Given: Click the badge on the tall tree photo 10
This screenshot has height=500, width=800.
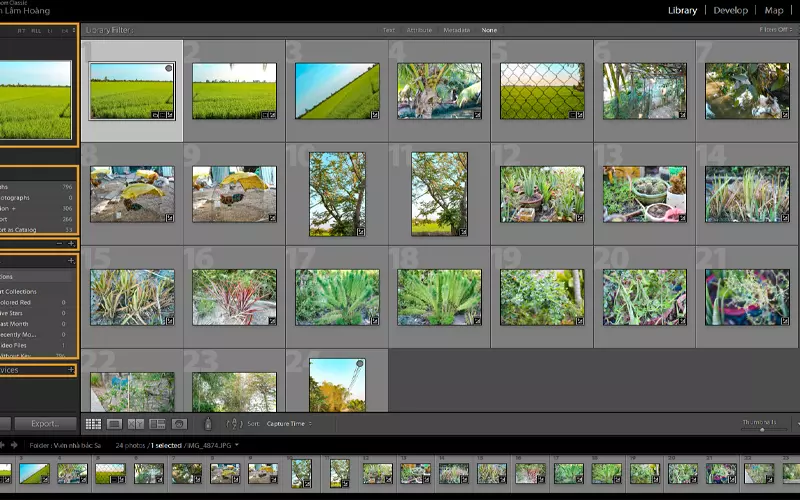Looking at the screenshot, I should click(361, 232).
